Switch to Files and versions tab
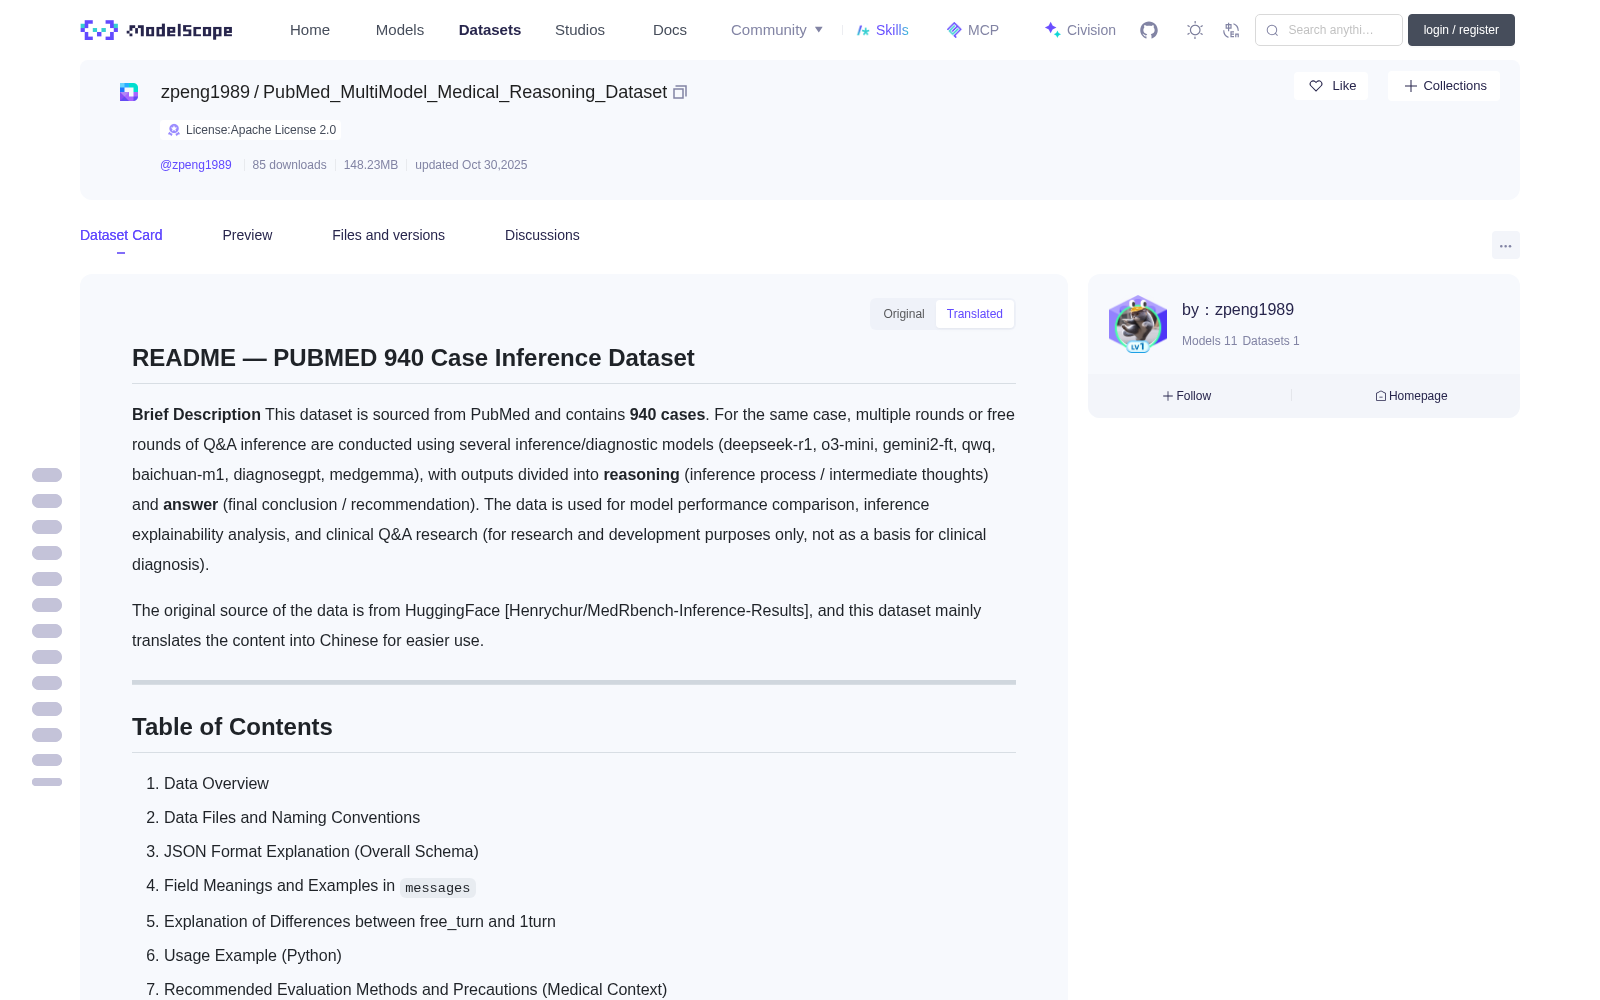Image resolution: width=1600 pixels, height=1000 pixels. (x=388, y=235)
